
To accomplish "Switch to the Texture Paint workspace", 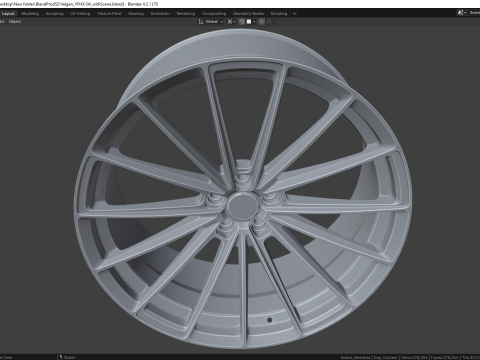I will [x=109, y=14].
